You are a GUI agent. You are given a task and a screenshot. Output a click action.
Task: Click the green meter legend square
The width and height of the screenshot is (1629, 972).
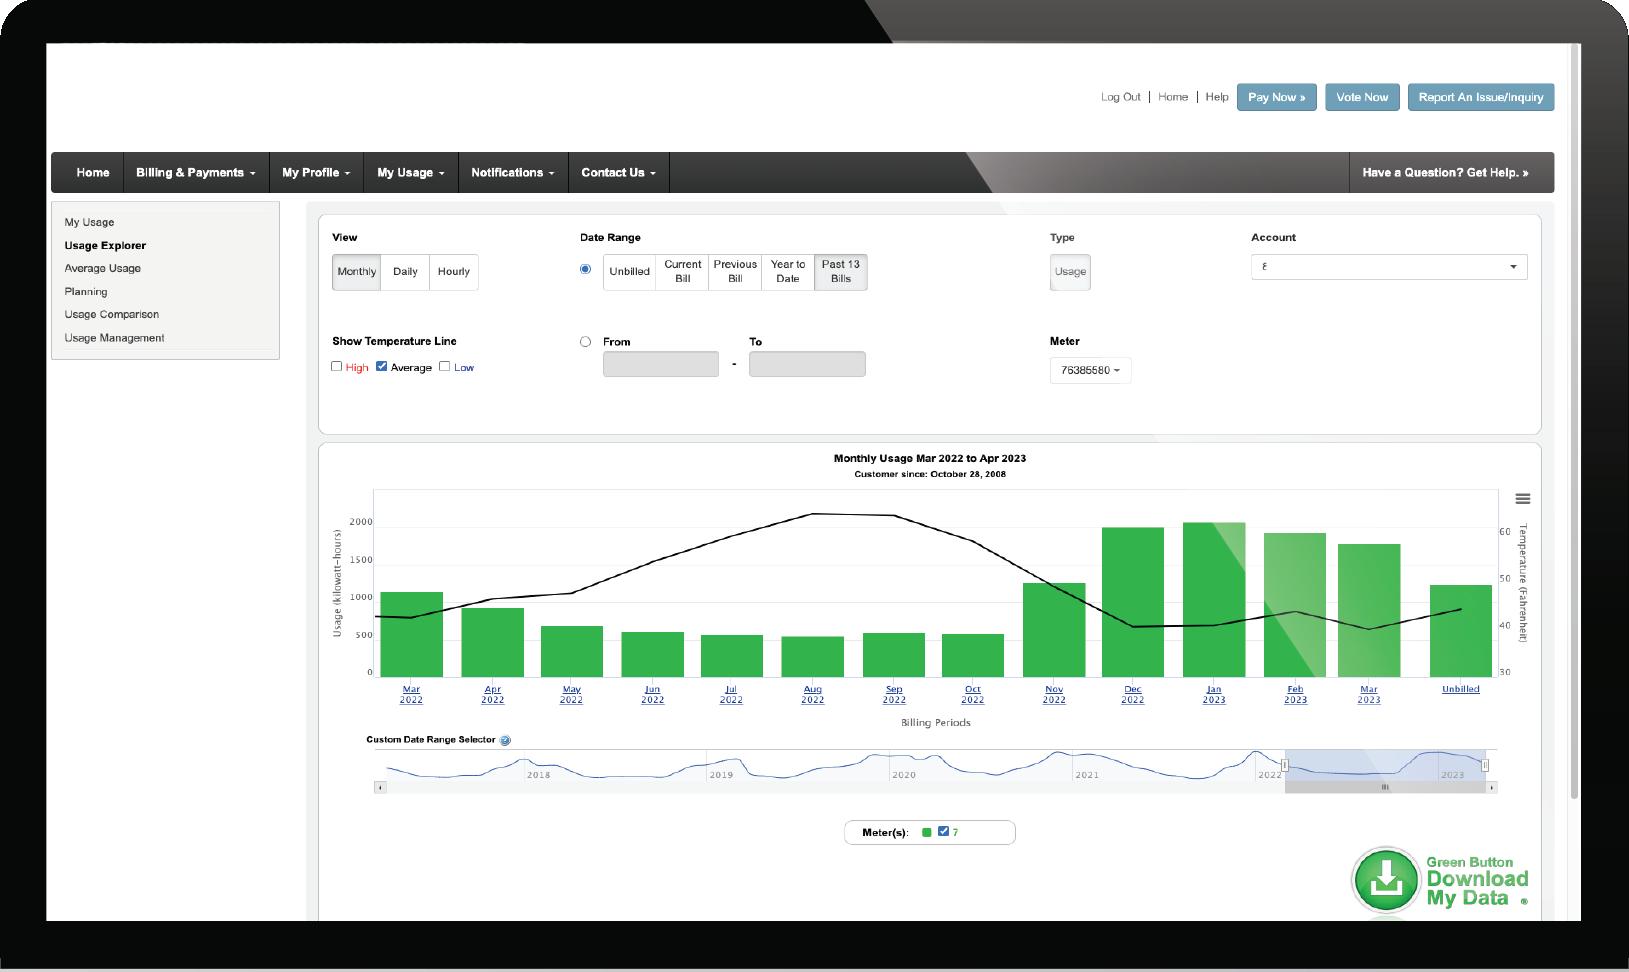point(927,832)
